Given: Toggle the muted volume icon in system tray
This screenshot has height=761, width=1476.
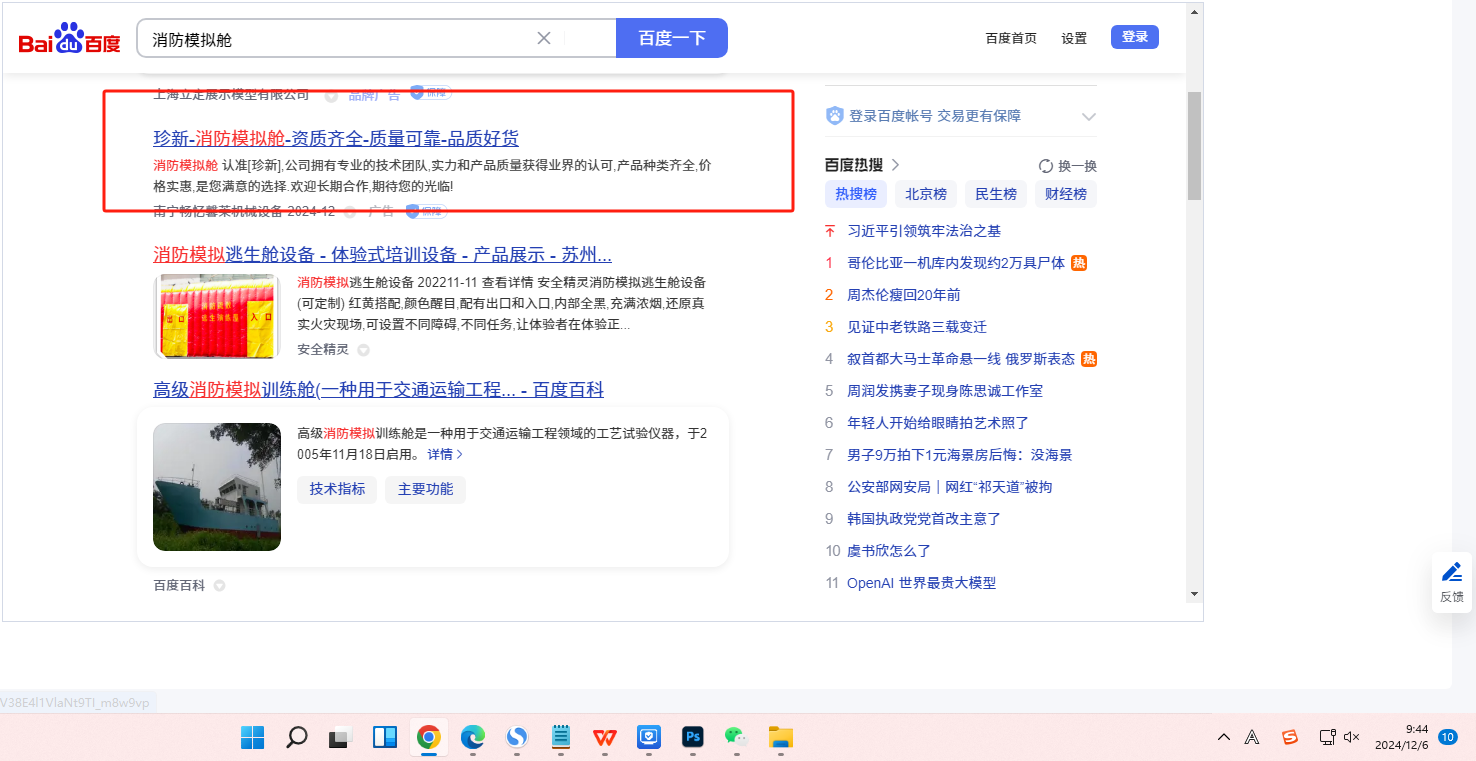Looking at the screenshot, I should click(x=1352, y=737).
